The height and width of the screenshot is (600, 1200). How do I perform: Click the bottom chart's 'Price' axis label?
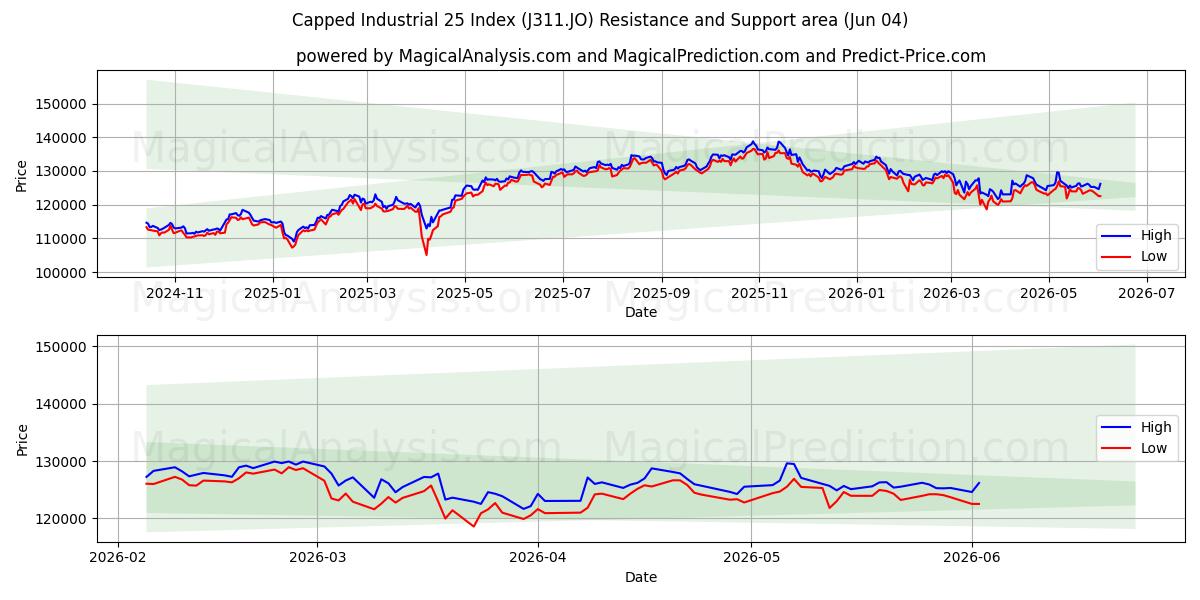[22, 439]
